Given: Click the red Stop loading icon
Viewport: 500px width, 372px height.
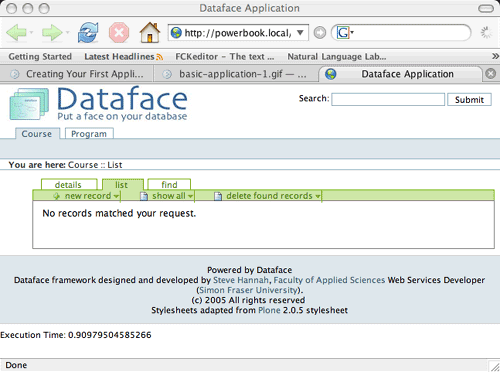Looking at the screenshot, I should pyautogui.click(x=119, y=33).
